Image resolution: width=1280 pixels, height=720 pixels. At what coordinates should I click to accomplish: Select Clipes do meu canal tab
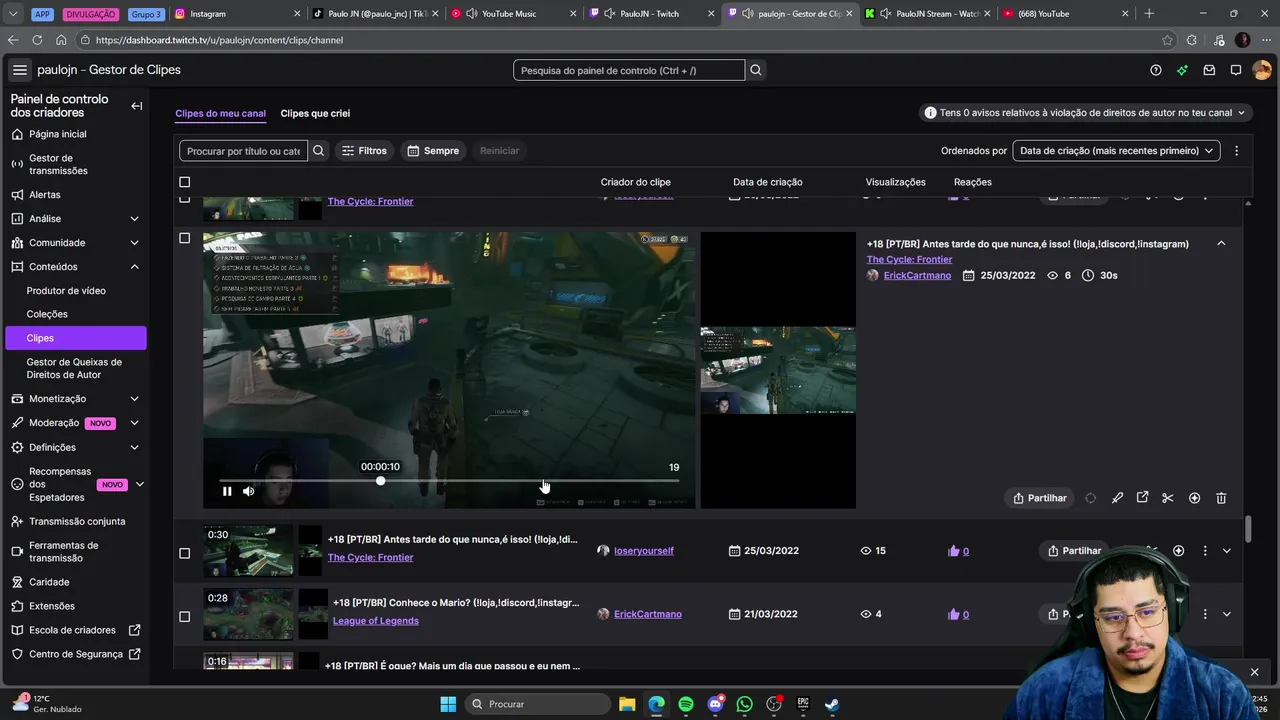coord(220,114)
